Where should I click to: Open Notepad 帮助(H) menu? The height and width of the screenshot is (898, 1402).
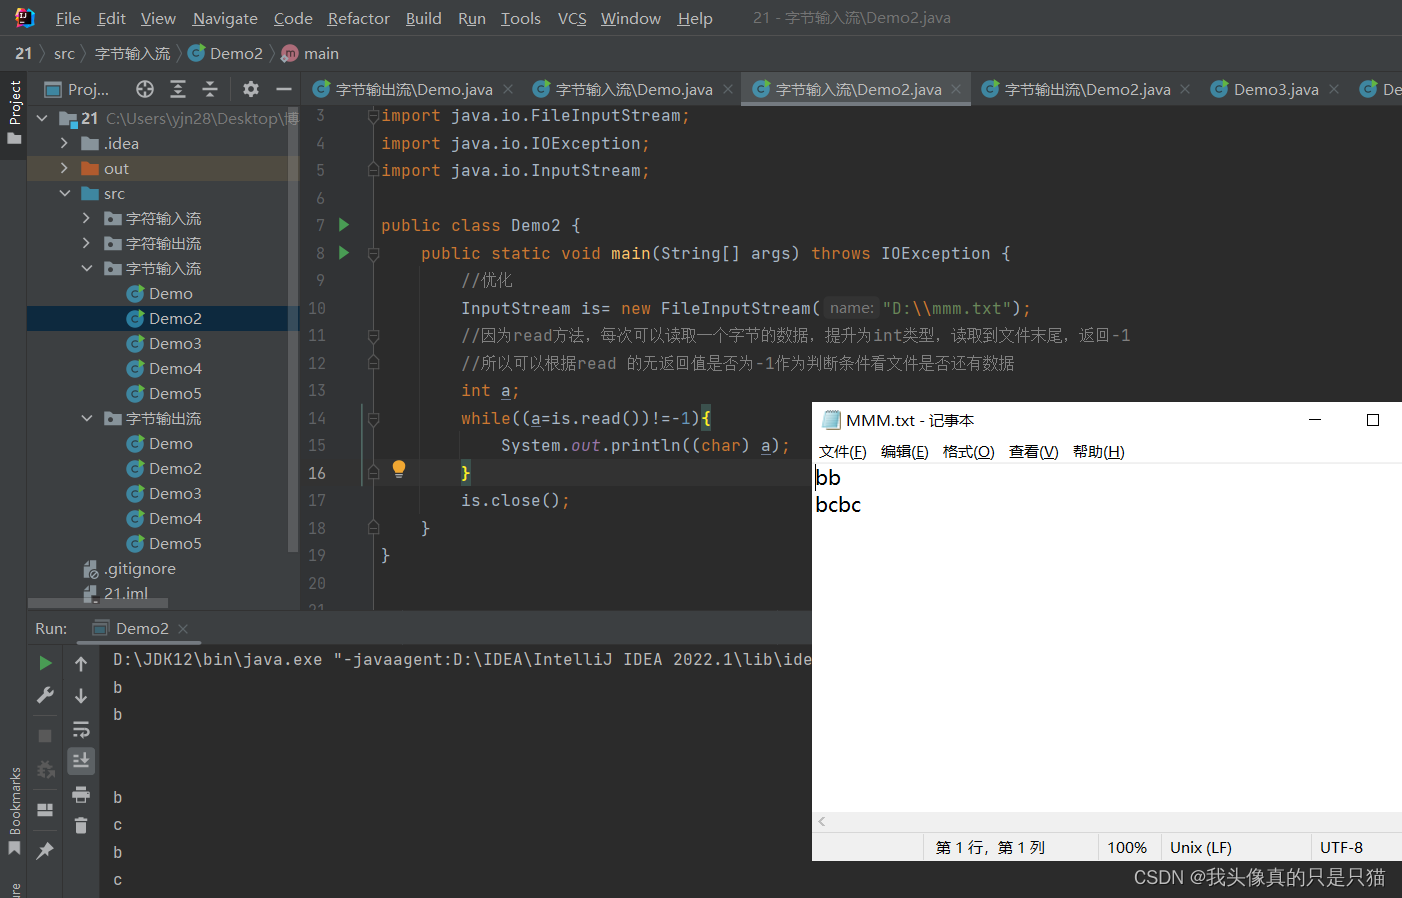click(x=1098, y=452)
